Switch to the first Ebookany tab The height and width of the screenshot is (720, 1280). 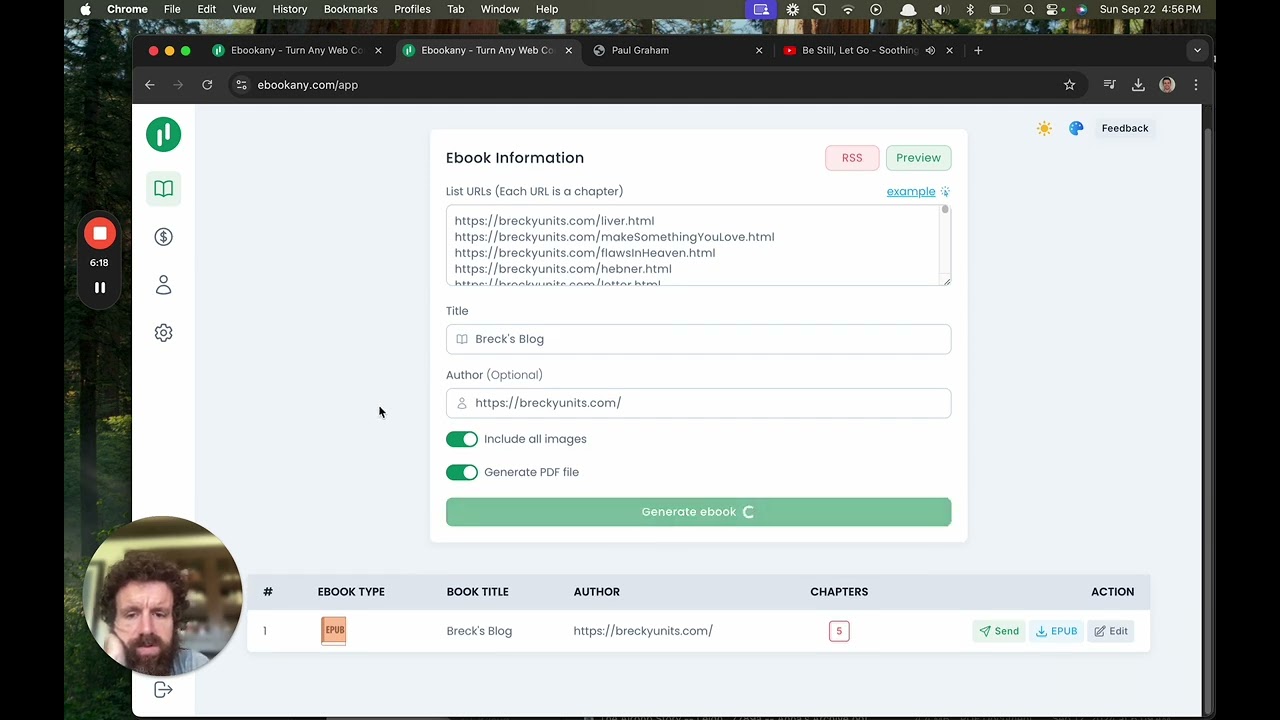pos(296,50)
